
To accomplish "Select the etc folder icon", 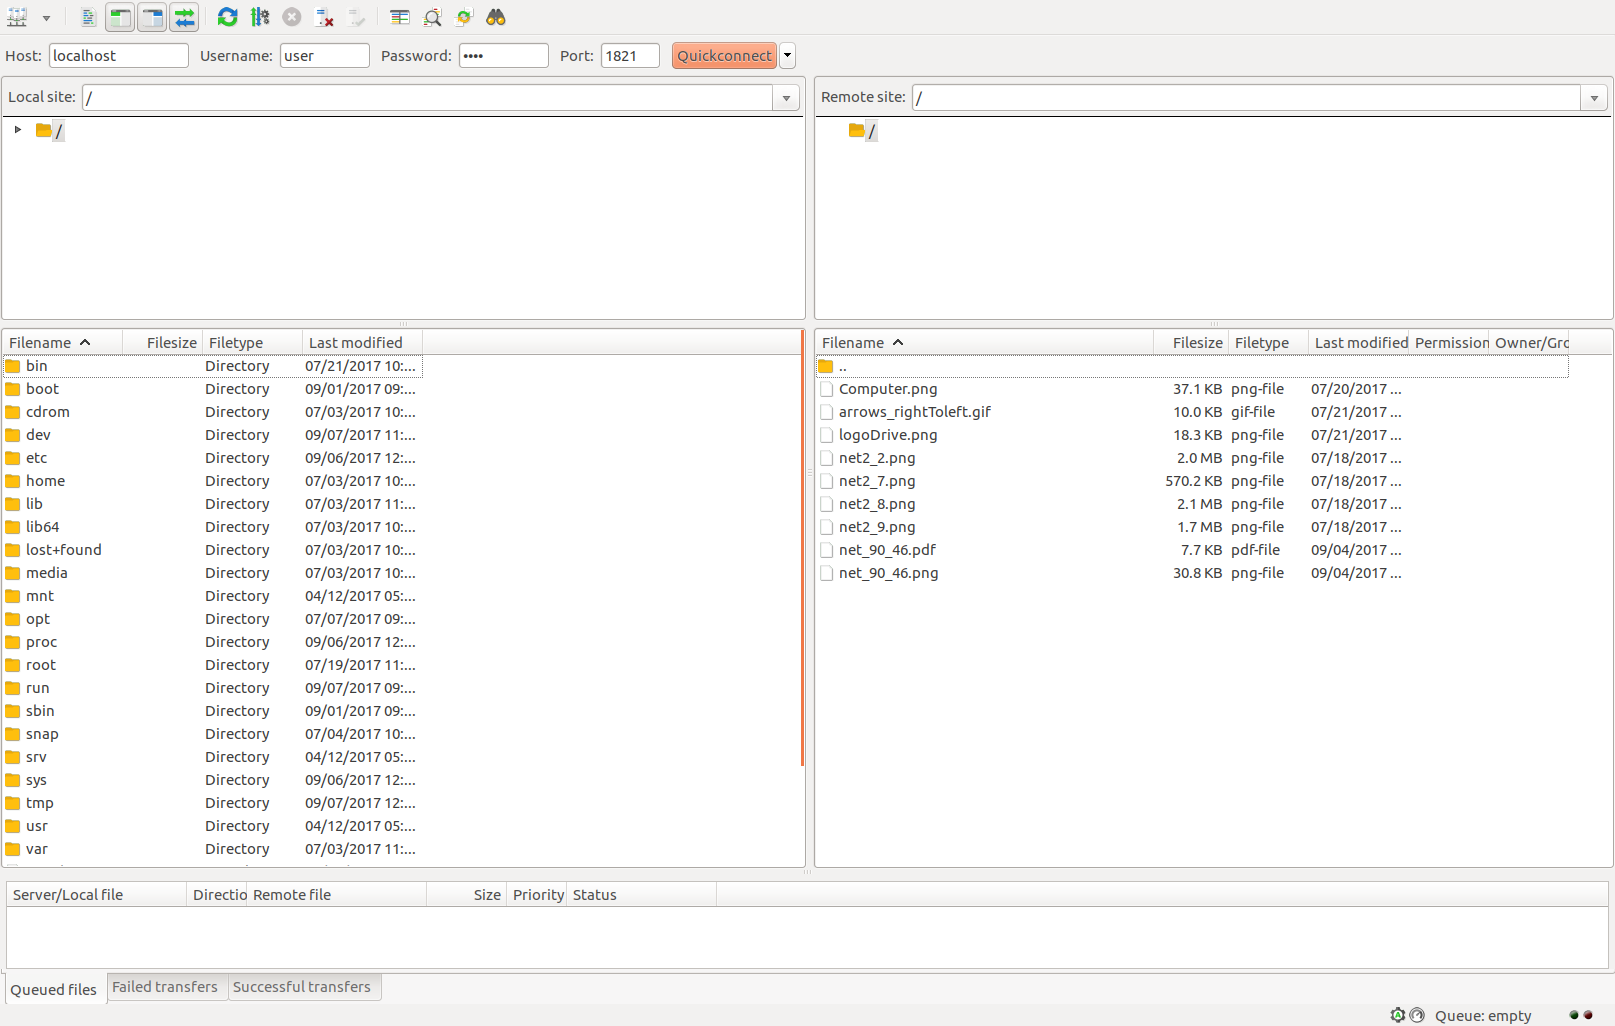I will [13, 458].
